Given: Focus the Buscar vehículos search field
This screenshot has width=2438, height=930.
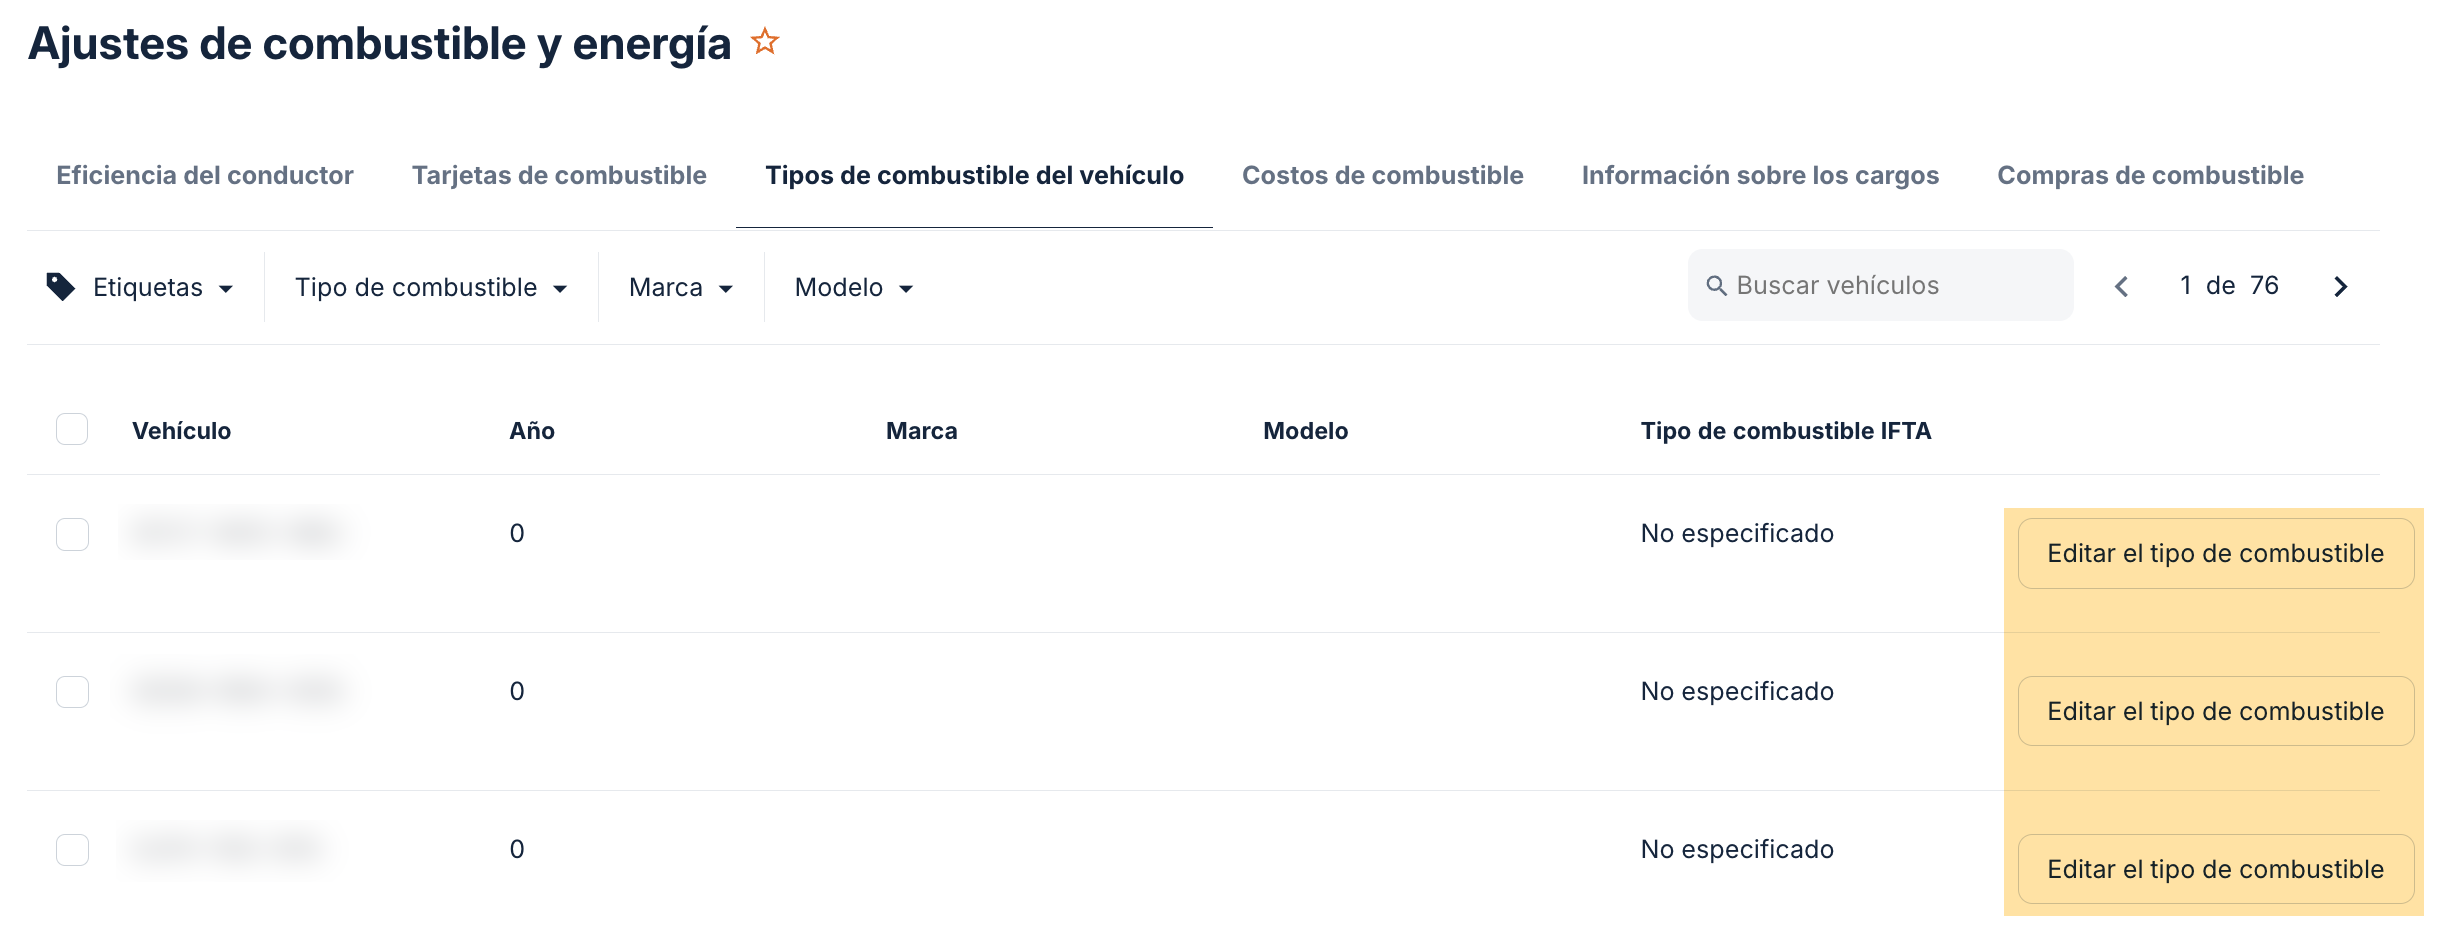Looking at the screenshot, I should coord(1880,286).
